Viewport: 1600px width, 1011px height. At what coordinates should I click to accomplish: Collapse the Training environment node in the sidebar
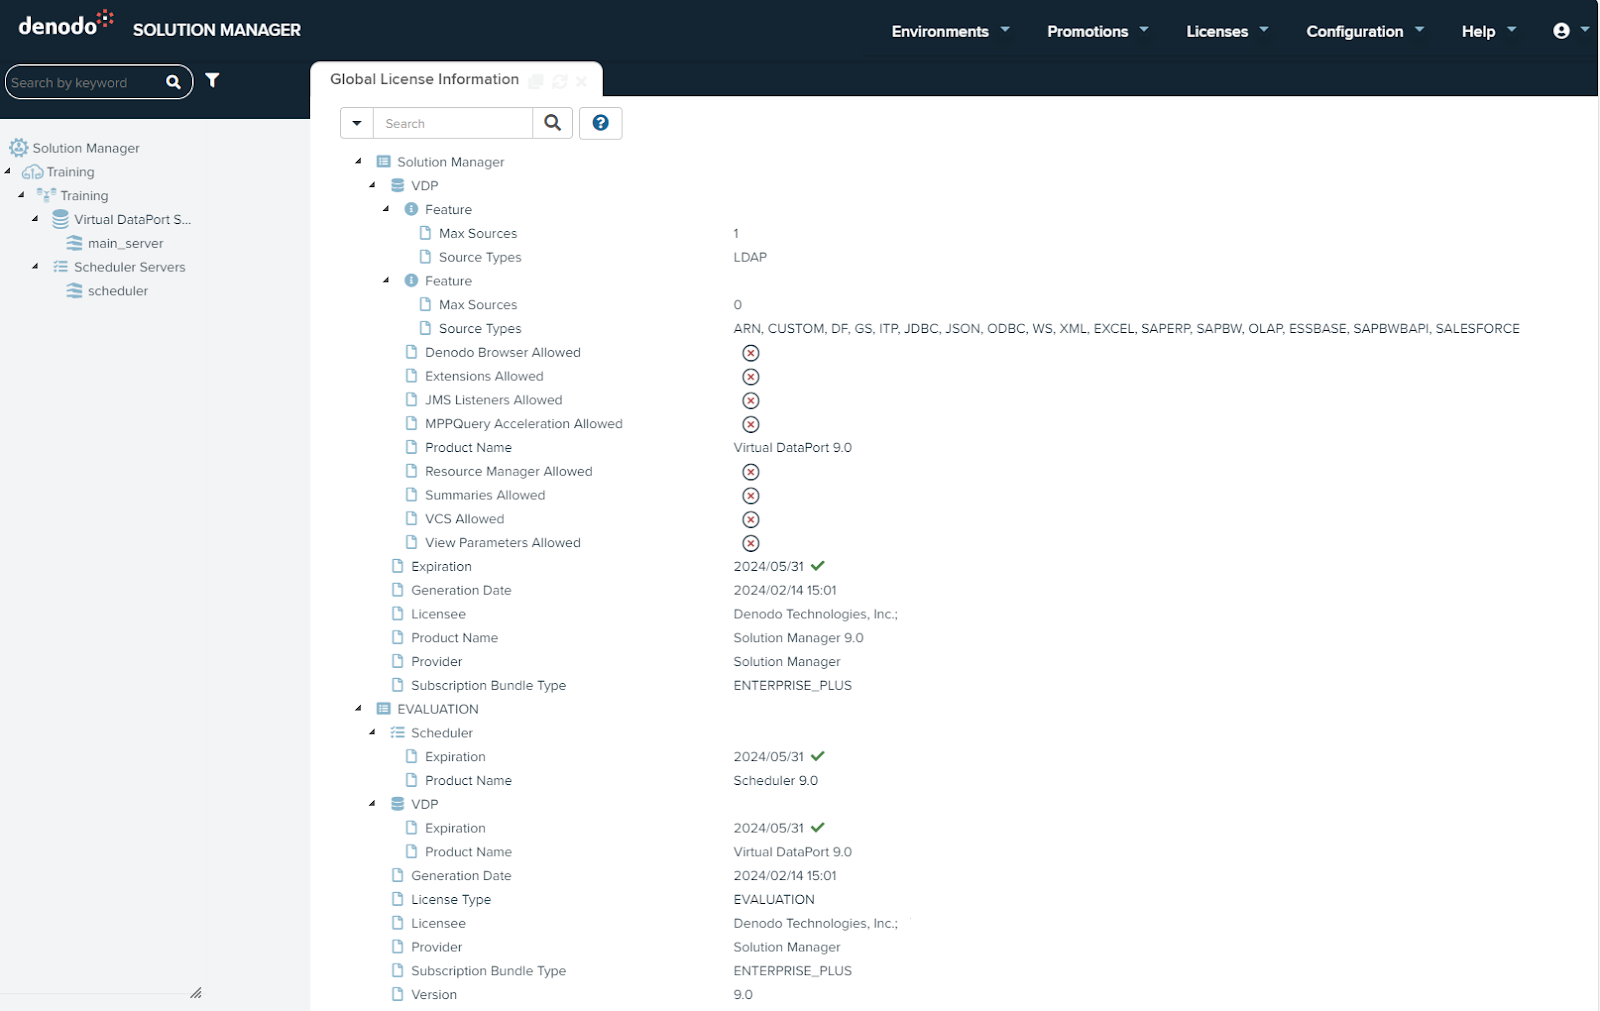tap(8, 171)
